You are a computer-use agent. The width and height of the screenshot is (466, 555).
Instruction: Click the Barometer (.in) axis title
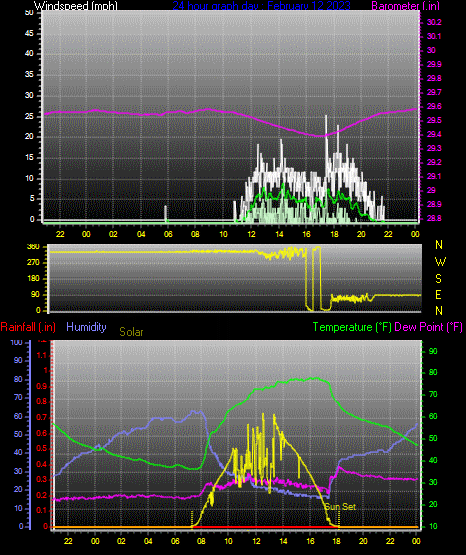click(x=405, y=6)
